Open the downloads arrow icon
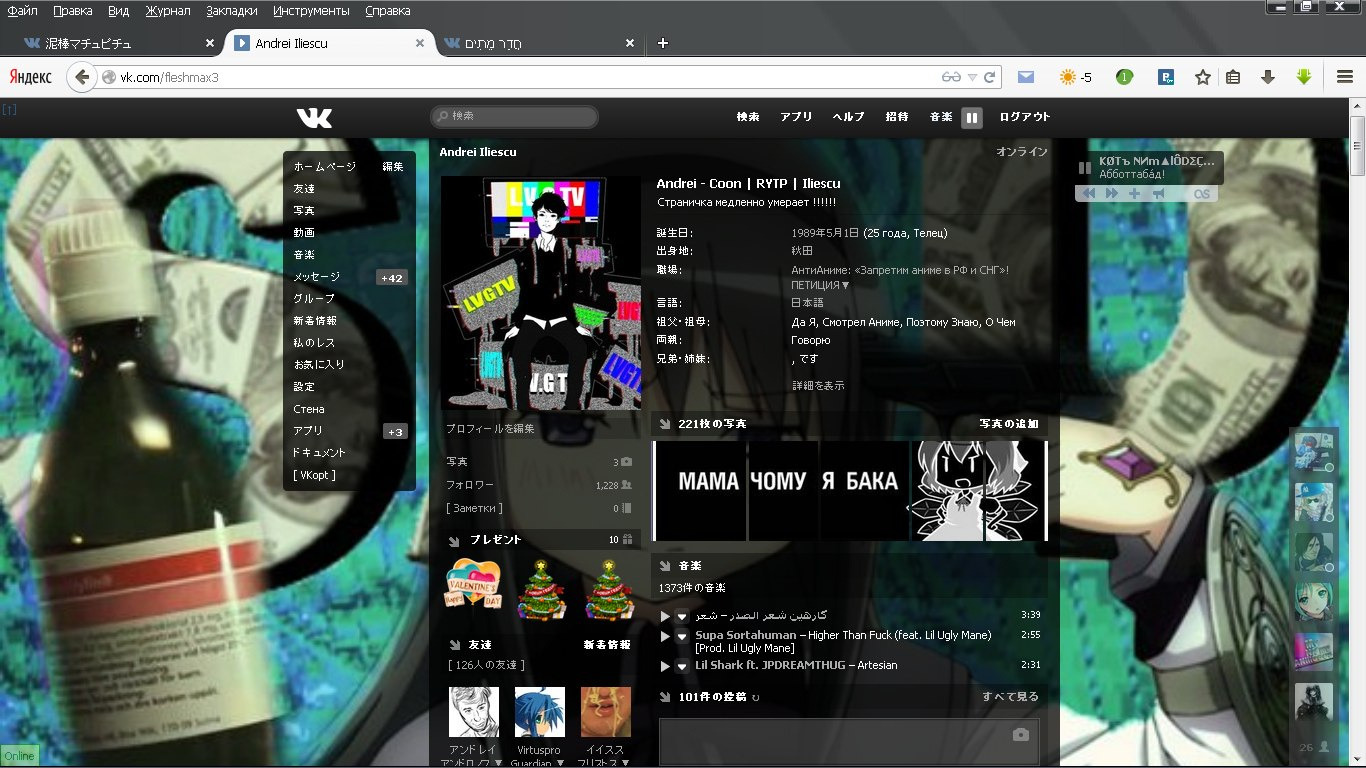Image resolution: width=1366 pixels, height=768 pixels. [x=1268, y=77]
